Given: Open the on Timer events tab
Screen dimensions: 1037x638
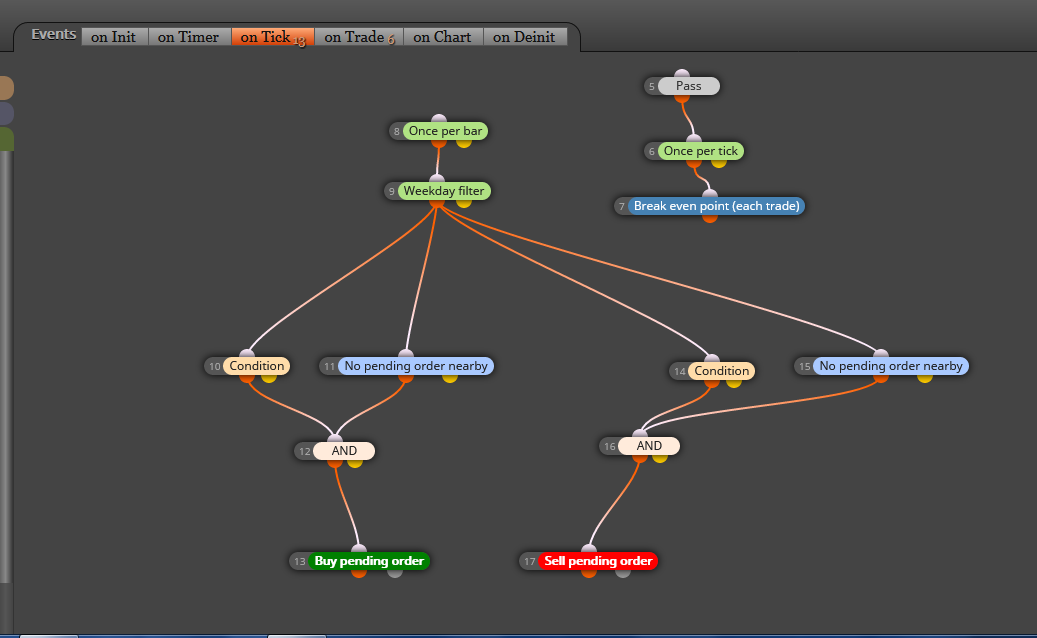Looking at the screenshot, I should pyautogui.click(x=188, y=37).
